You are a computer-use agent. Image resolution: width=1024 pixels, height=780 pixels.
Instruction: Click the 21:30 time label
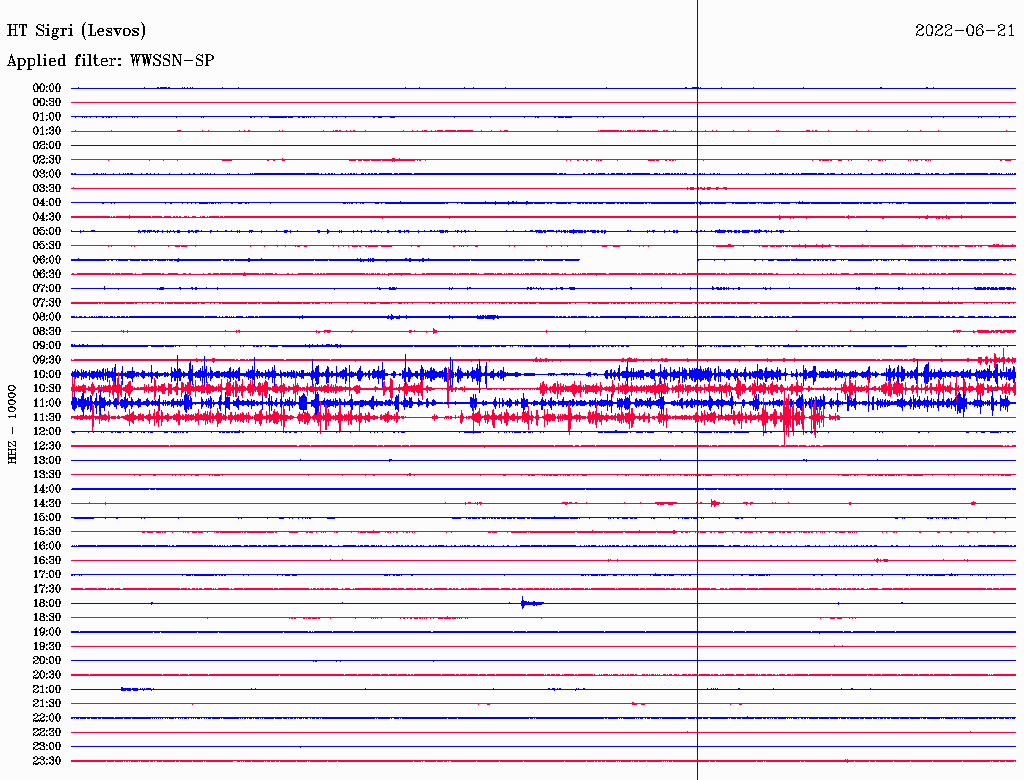(47, 704)
